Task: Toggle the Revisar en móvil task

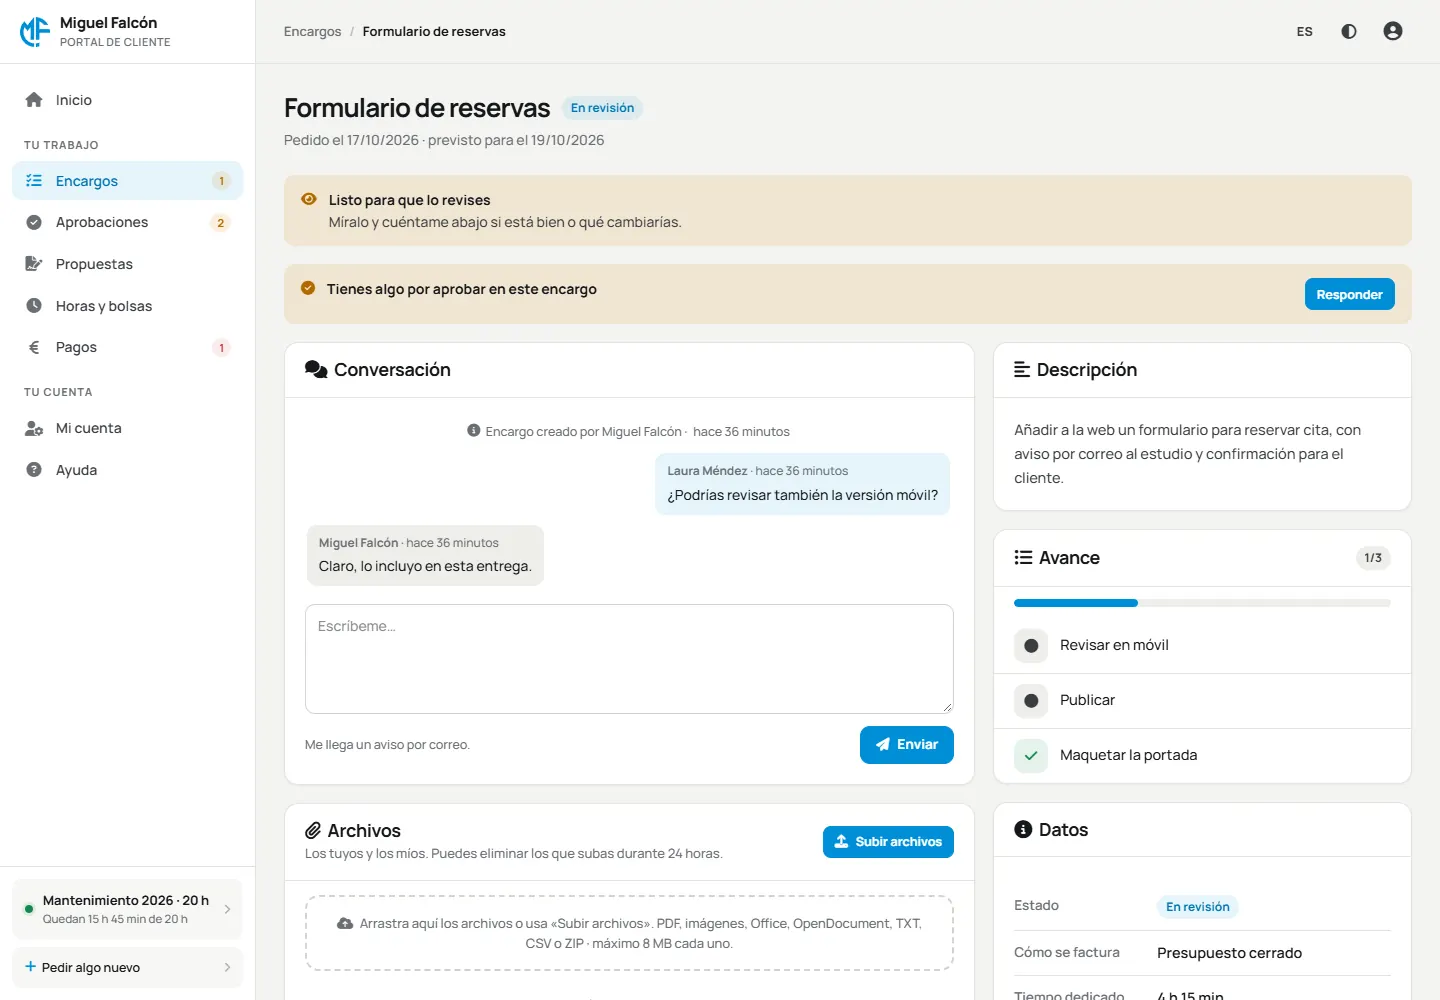Action: tap(1031, 646)
